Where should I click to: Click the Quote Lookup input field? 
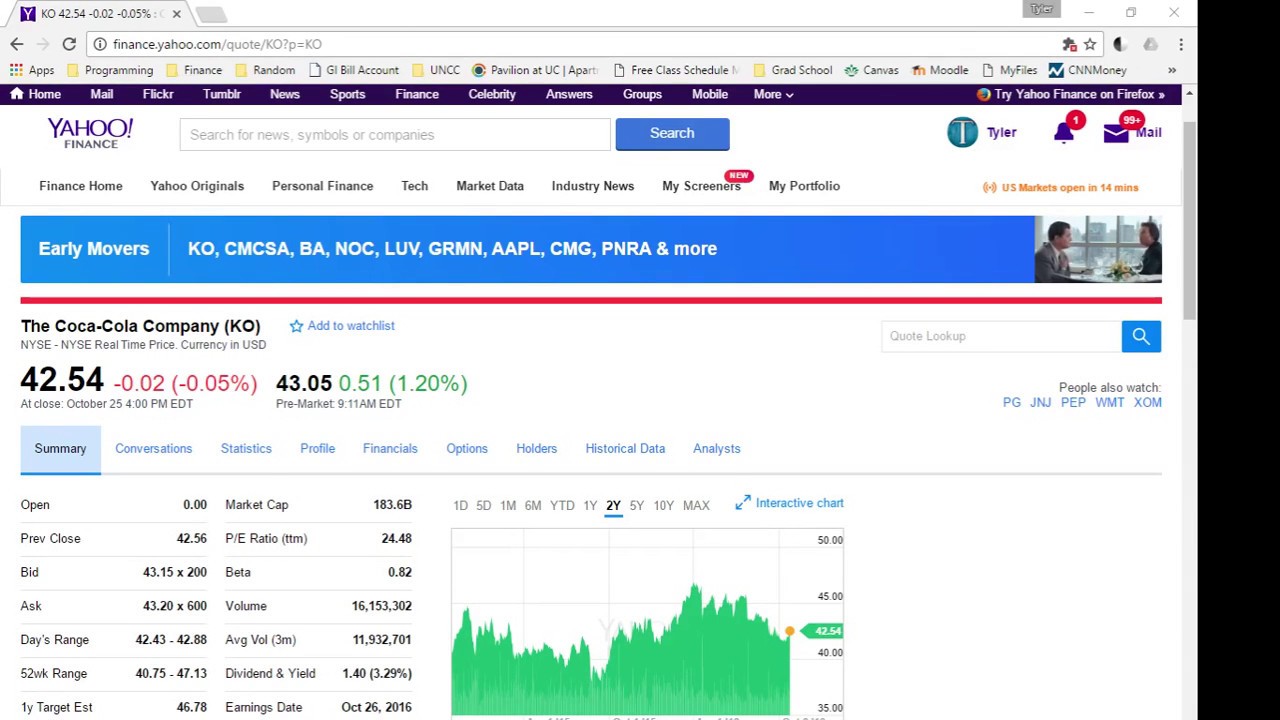(x=1001, y=336)
